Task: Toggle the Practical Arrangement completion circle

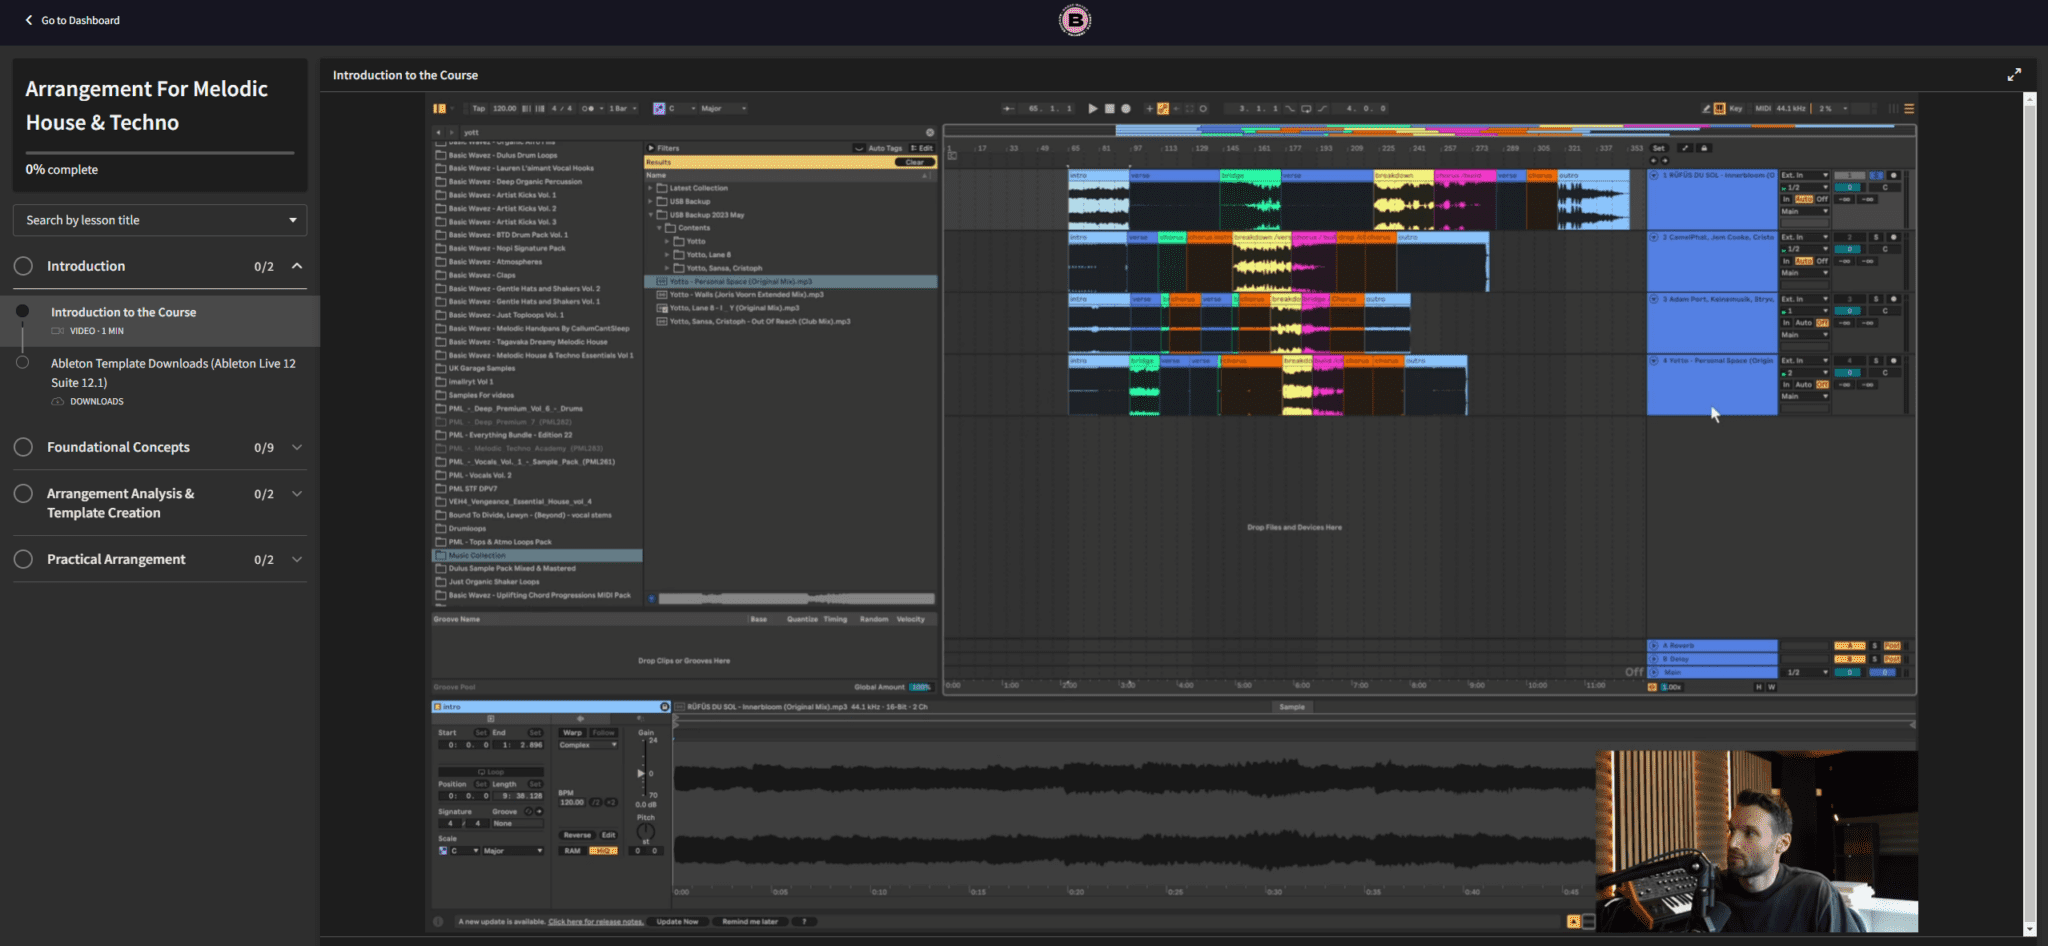Action: [24, 559]
